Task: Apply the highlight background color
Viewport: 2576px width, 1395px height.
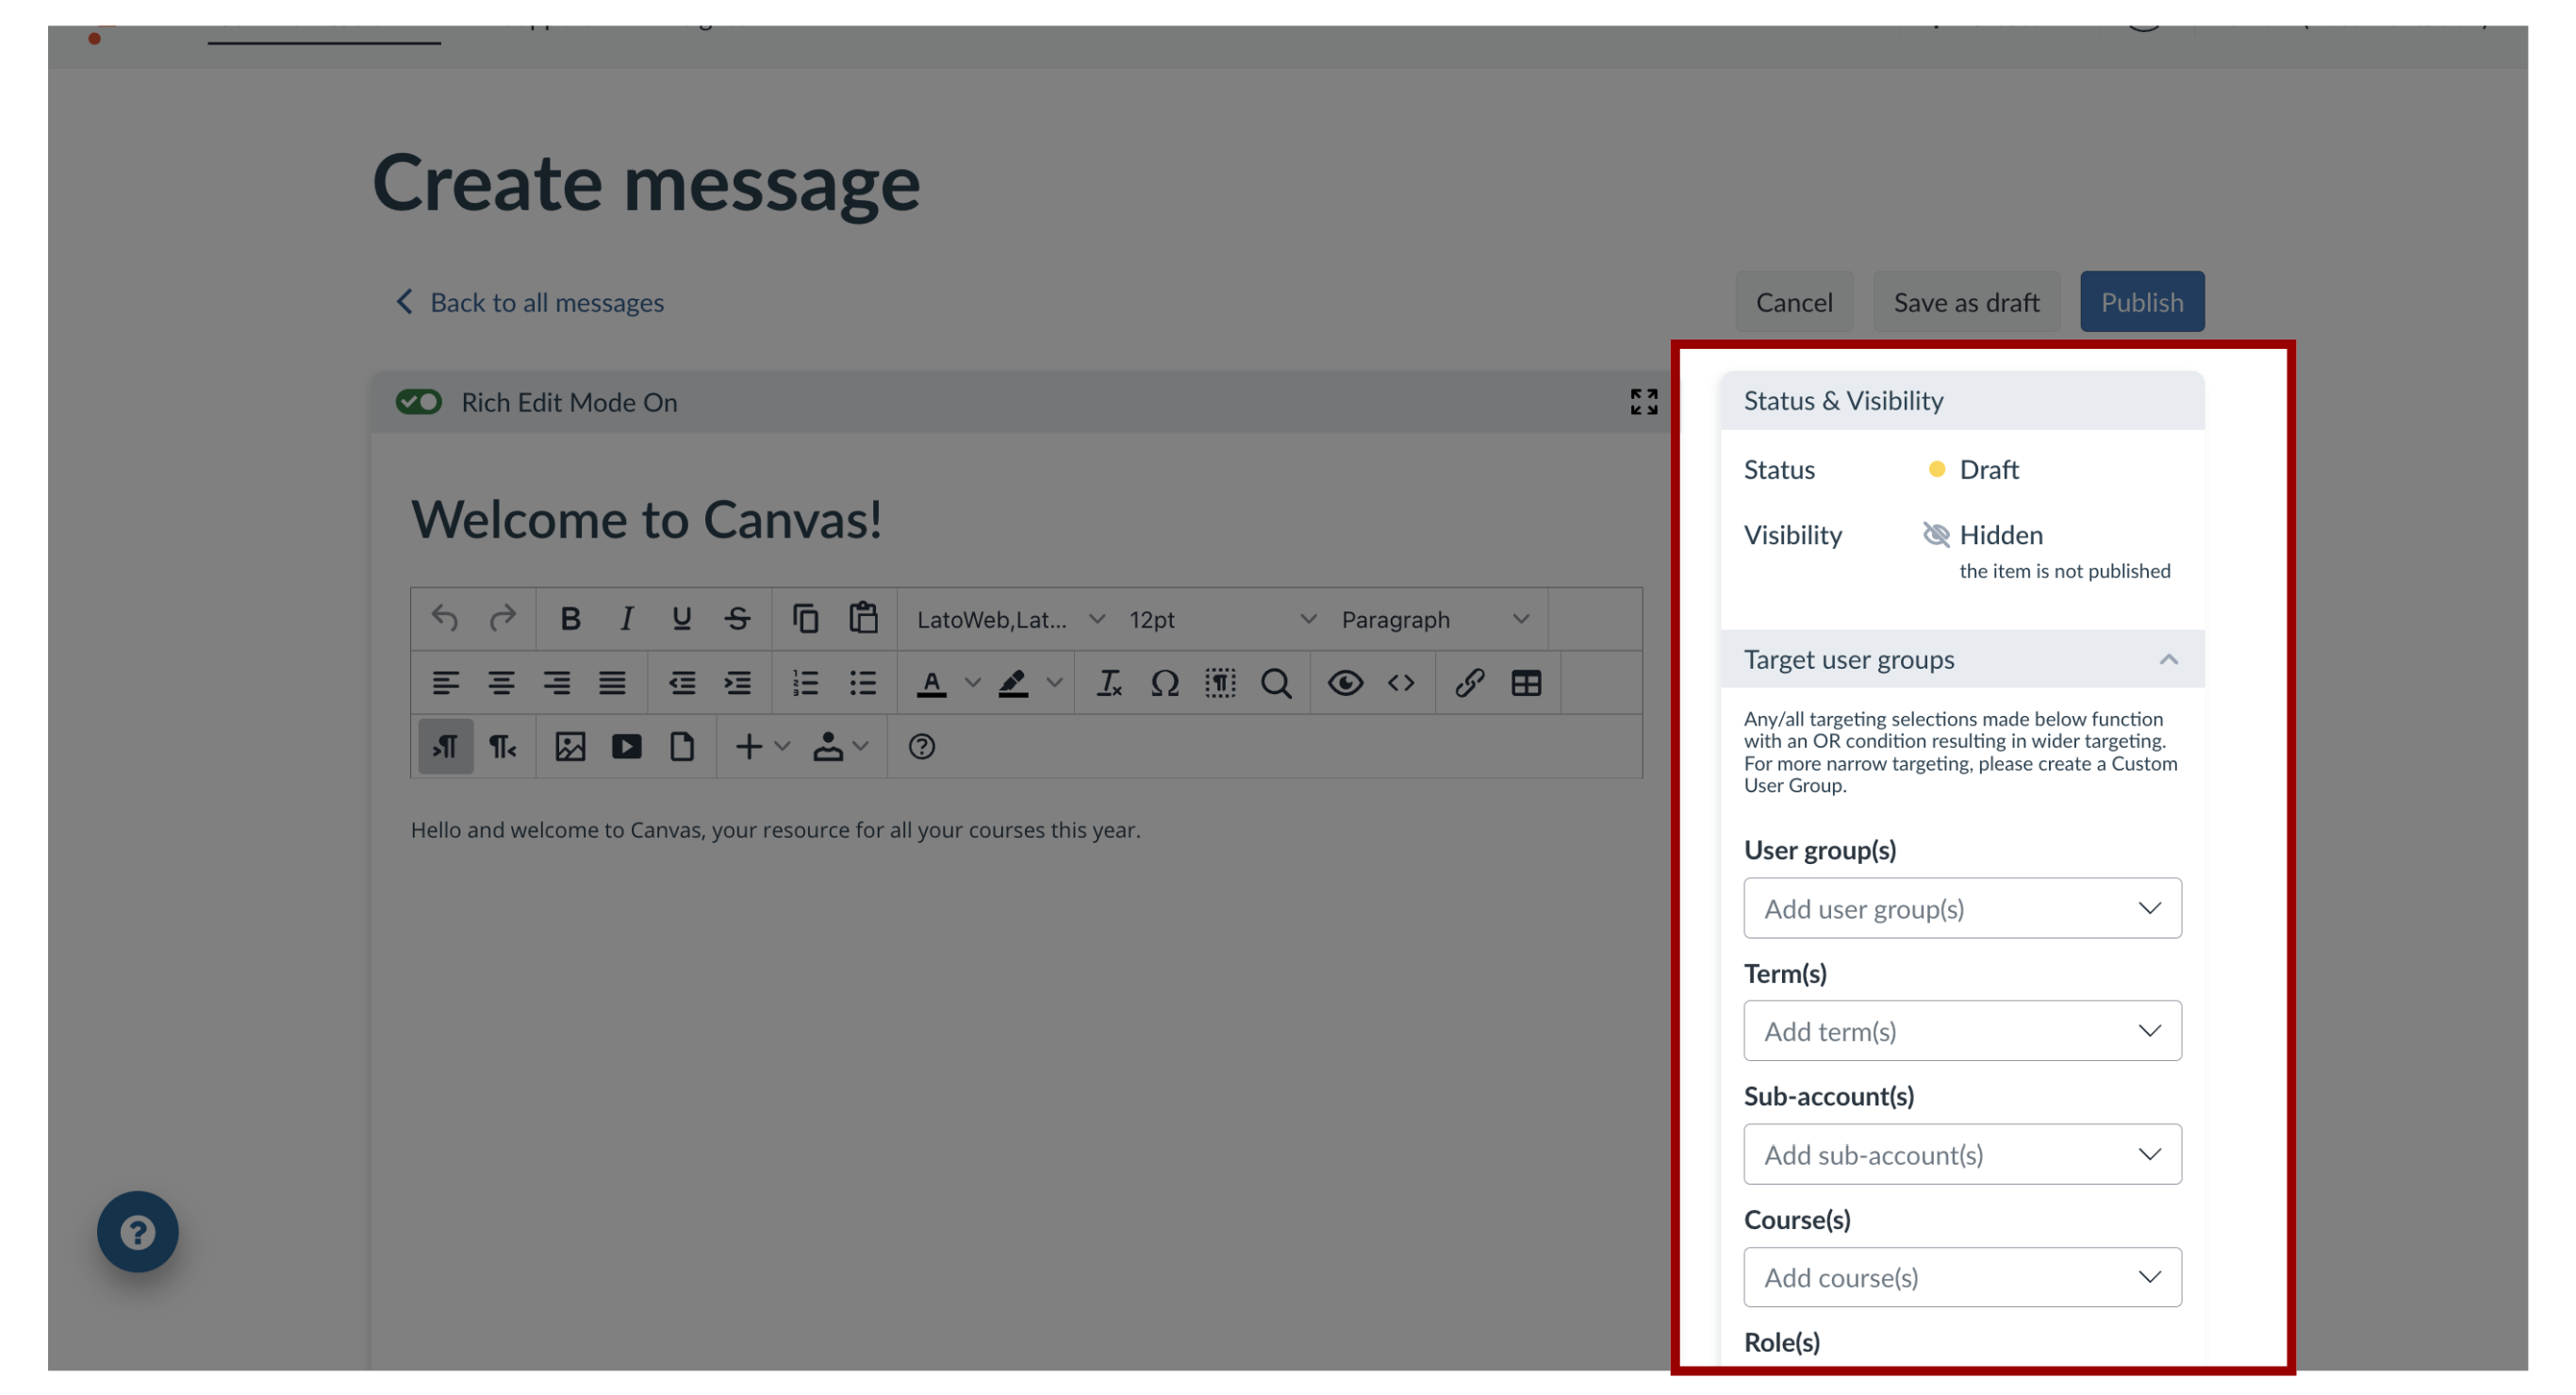Action: click(x=1013, y=683)
